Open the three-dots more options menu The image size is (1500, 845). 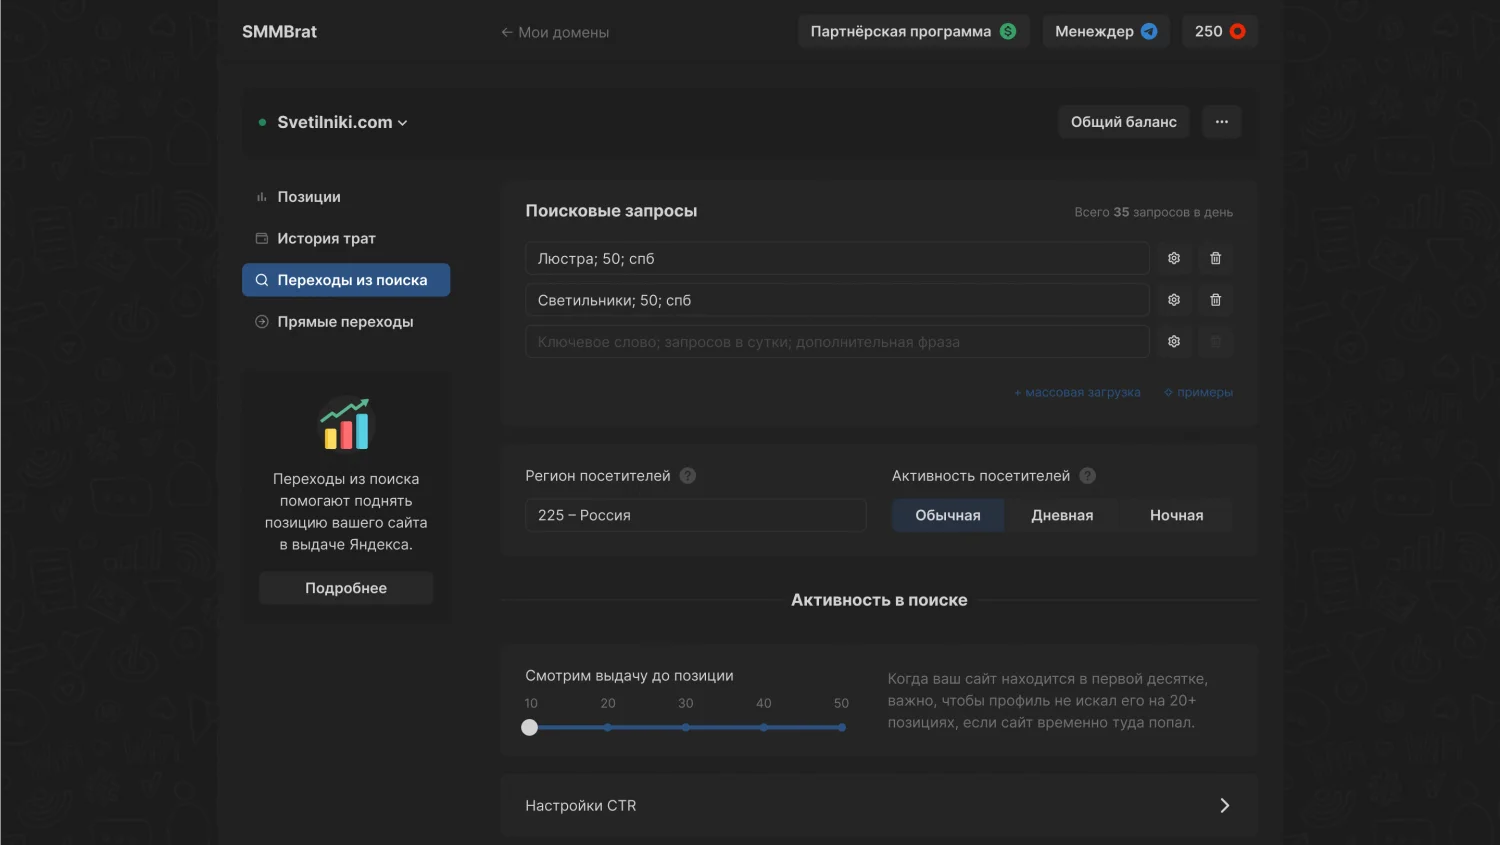(1221, 122)
